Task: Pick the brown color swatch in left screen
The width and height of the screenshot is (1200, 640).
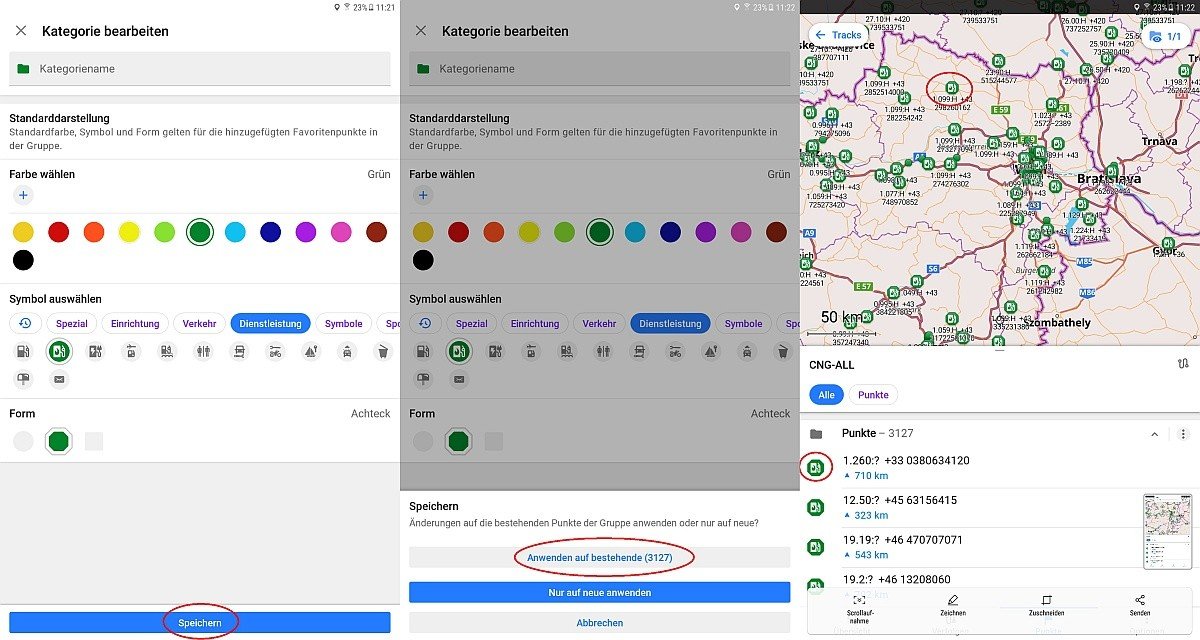Action: click(376, 232)
